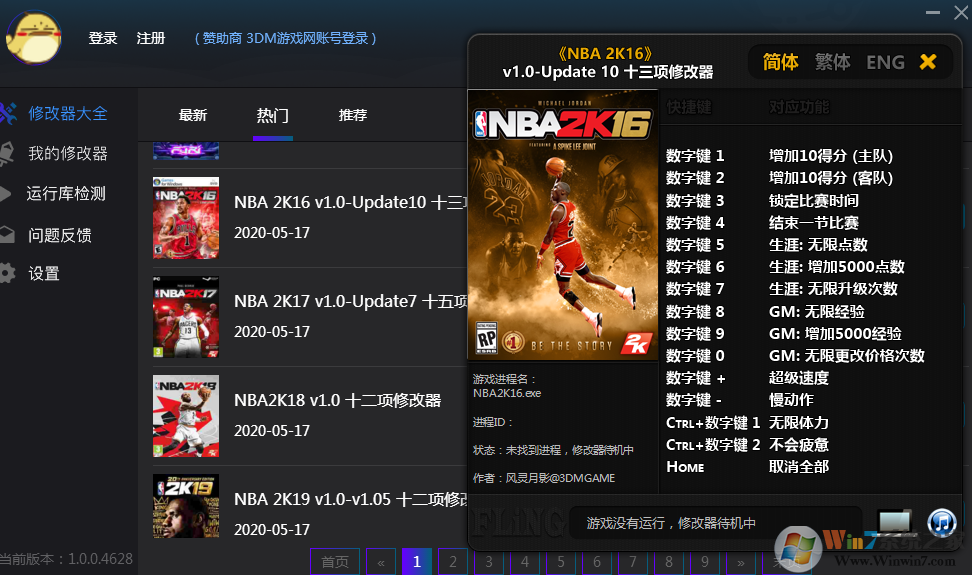Click the GM: 无限更改价格次数 cheat row
The image size is (972, 575).
click(795, 356)
